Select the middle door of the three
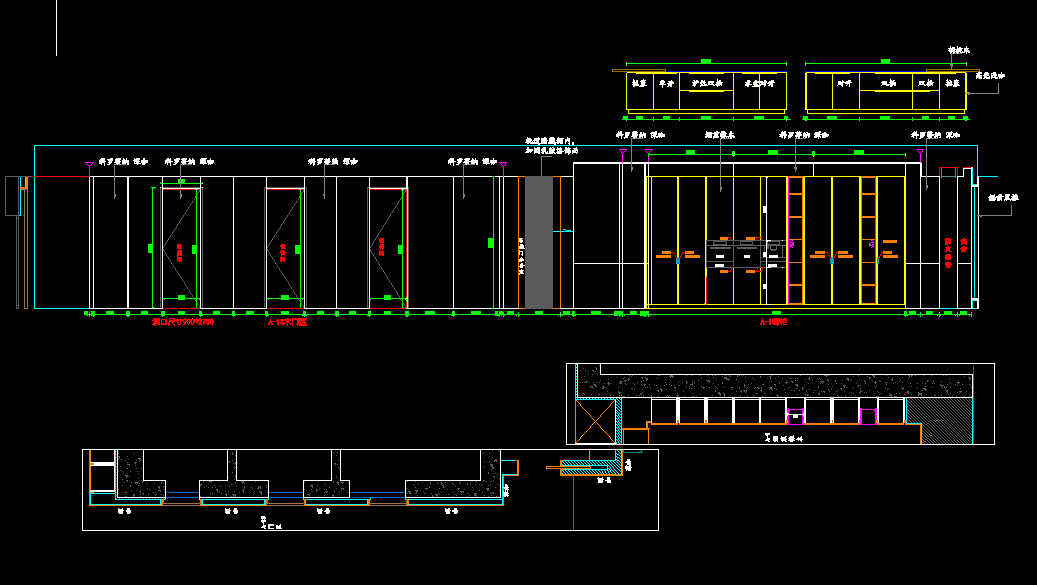 pos(284,243)
